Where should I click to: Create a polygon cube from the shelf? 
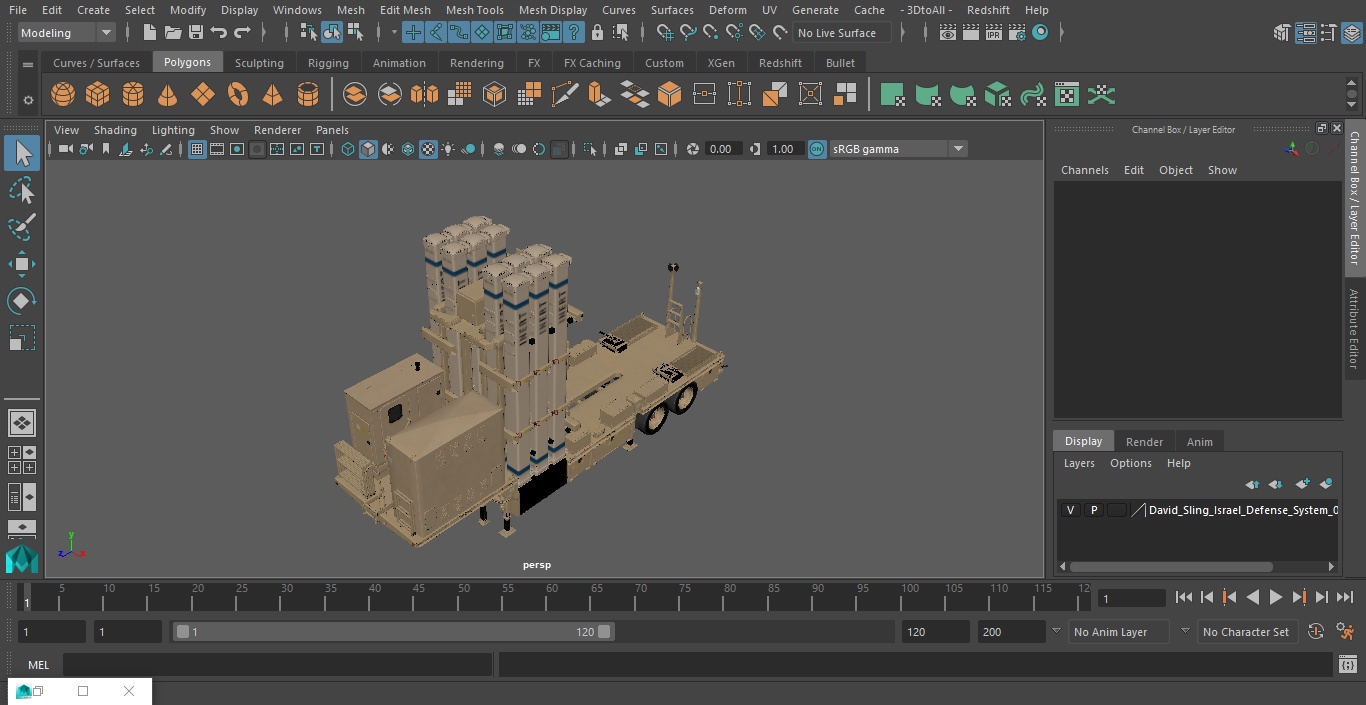98,95
